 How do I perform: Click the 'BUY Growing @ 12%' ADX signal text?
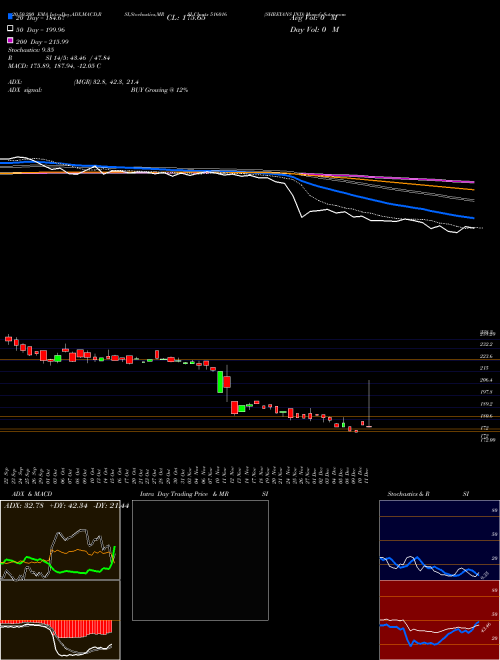click(159, 90)
